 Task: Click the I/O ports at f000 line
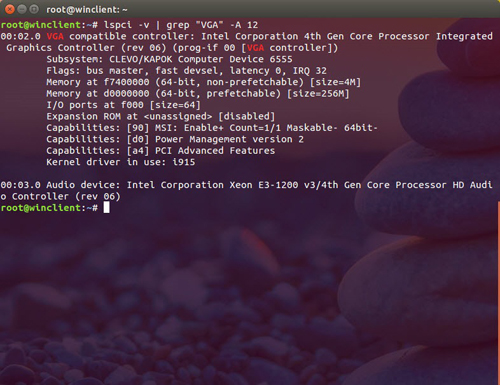123,105
